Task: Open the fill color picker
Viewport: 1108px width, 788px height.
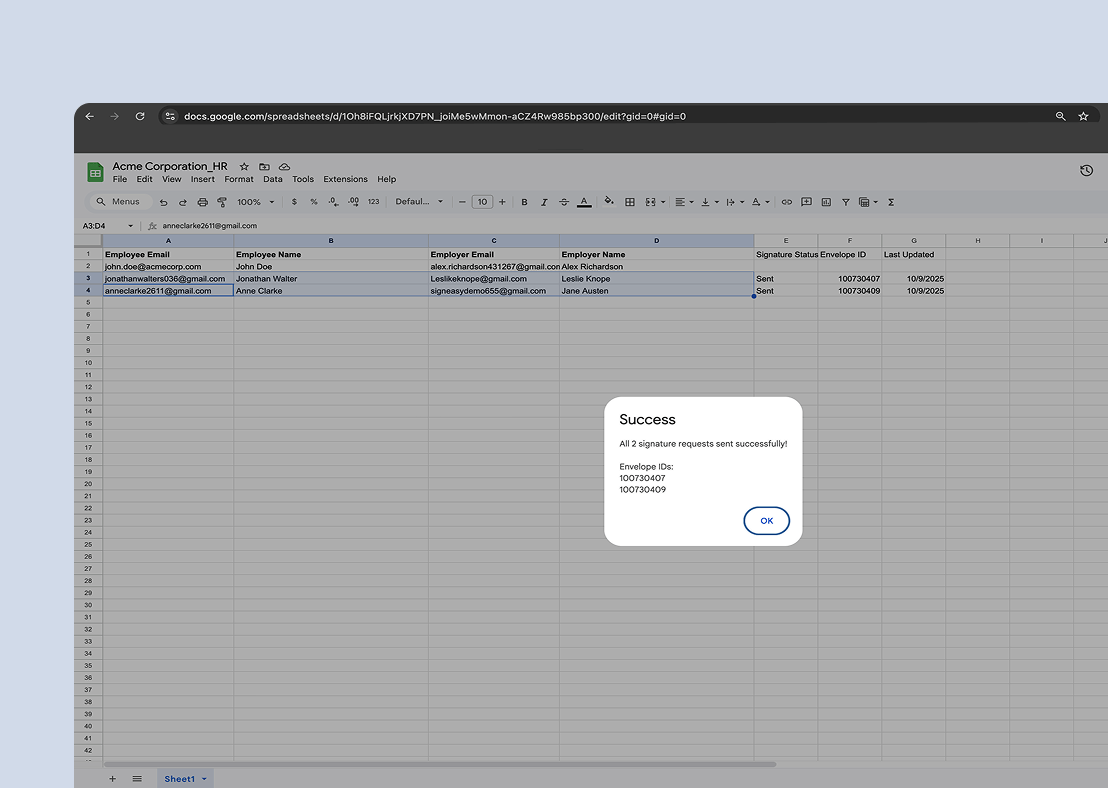Action: tap(609, 202)
